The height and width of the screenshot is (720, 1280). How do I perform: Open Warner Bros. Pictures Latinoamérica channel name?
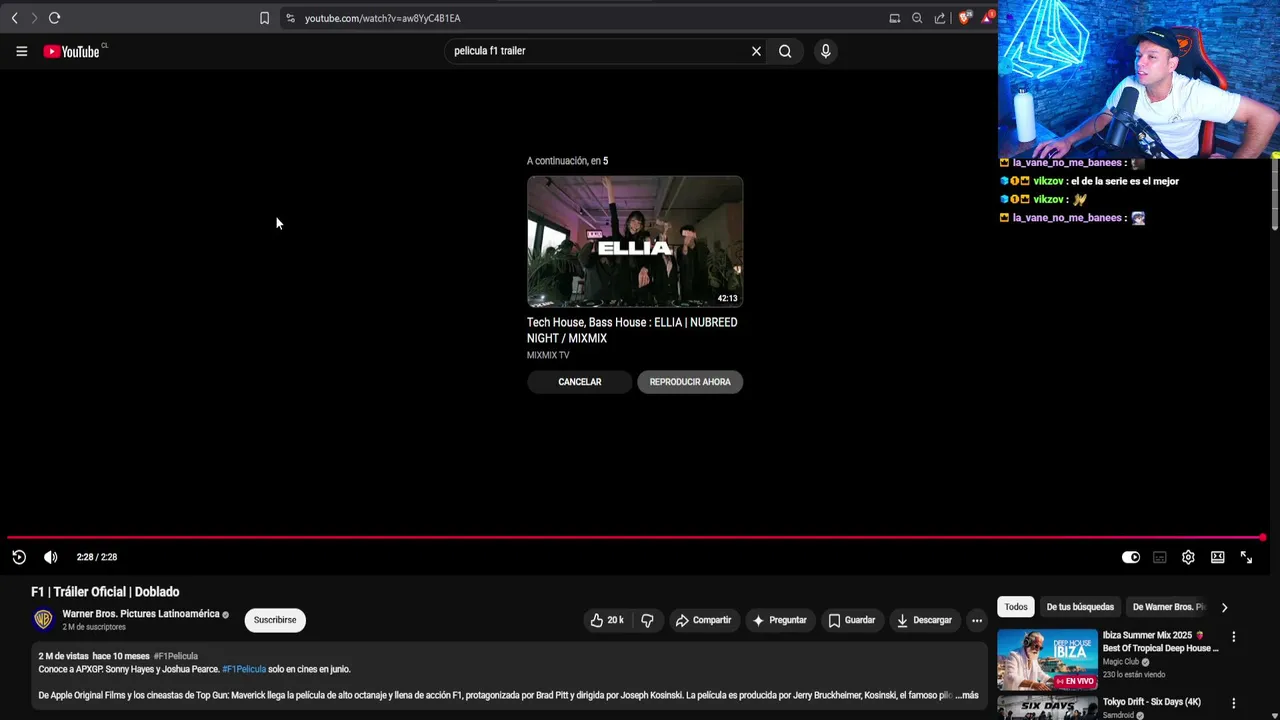[x=141, y=614]
